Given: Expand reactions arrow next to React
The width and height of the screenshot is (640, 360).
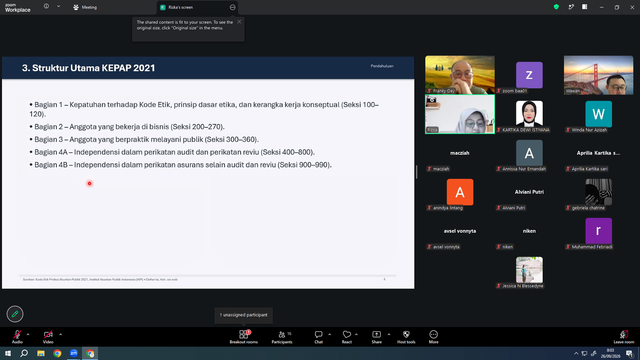Looking at the screenshot, I should tap(356, 334).
